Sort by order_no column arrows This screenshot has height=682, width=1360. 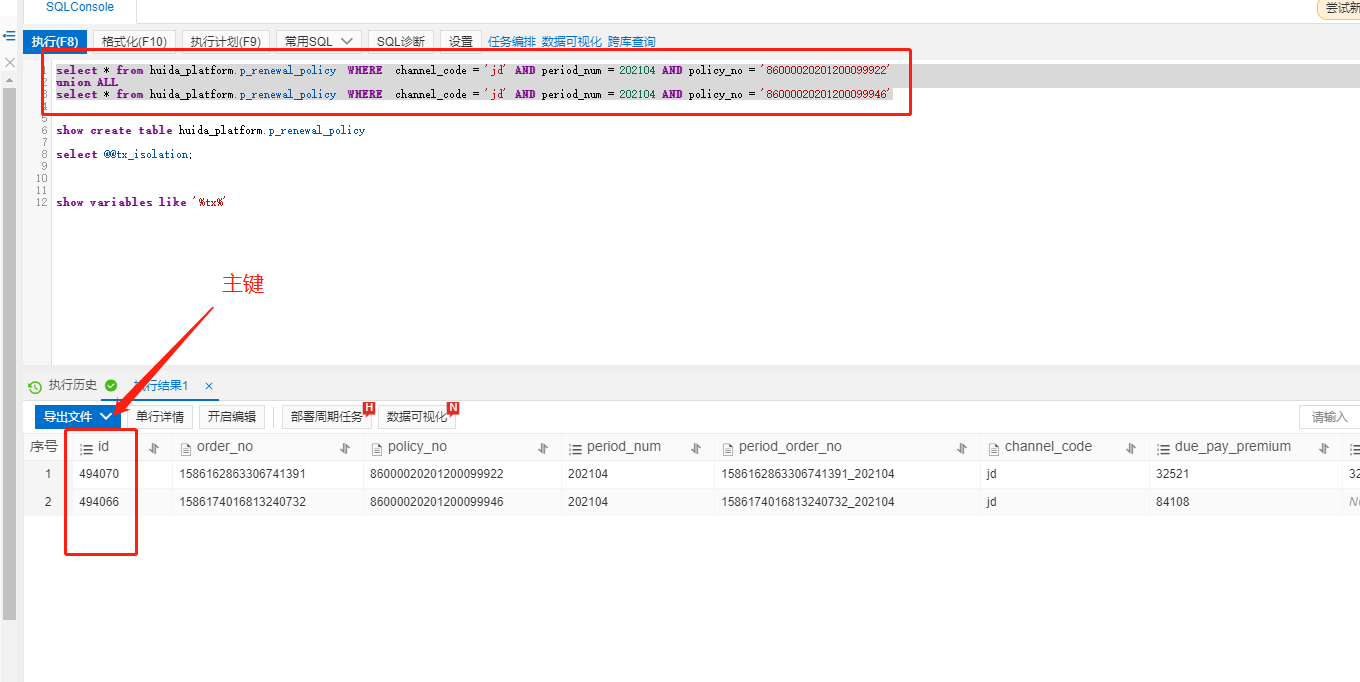tap(345, 449)
